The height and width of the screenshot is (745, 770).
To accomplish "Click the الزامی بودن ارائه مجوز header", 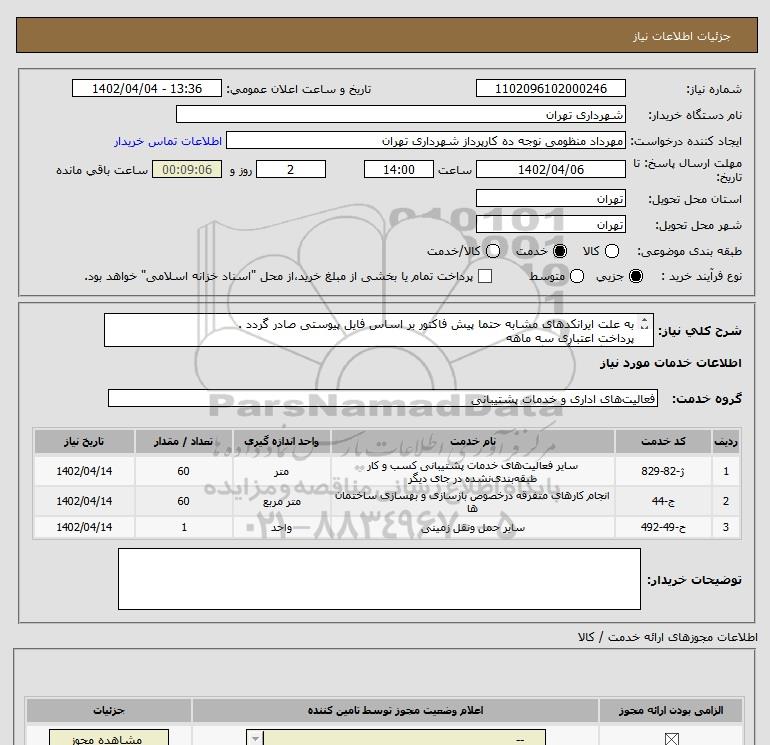I will point(671,710).
